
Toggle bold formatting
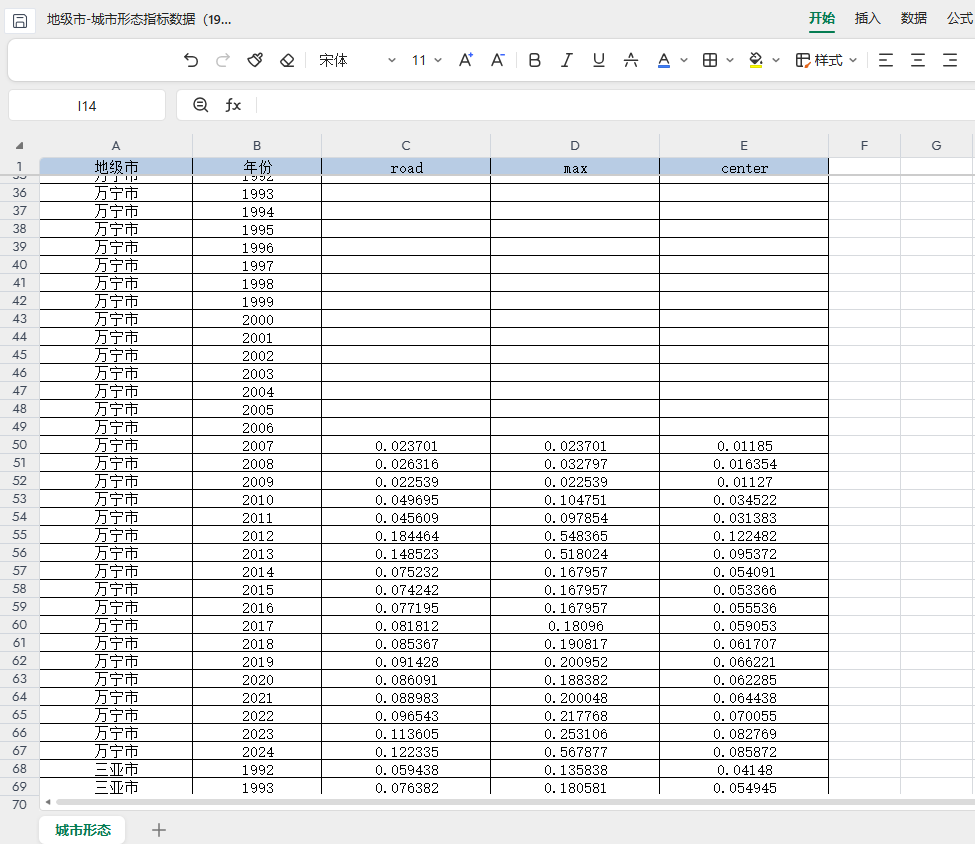535,61
